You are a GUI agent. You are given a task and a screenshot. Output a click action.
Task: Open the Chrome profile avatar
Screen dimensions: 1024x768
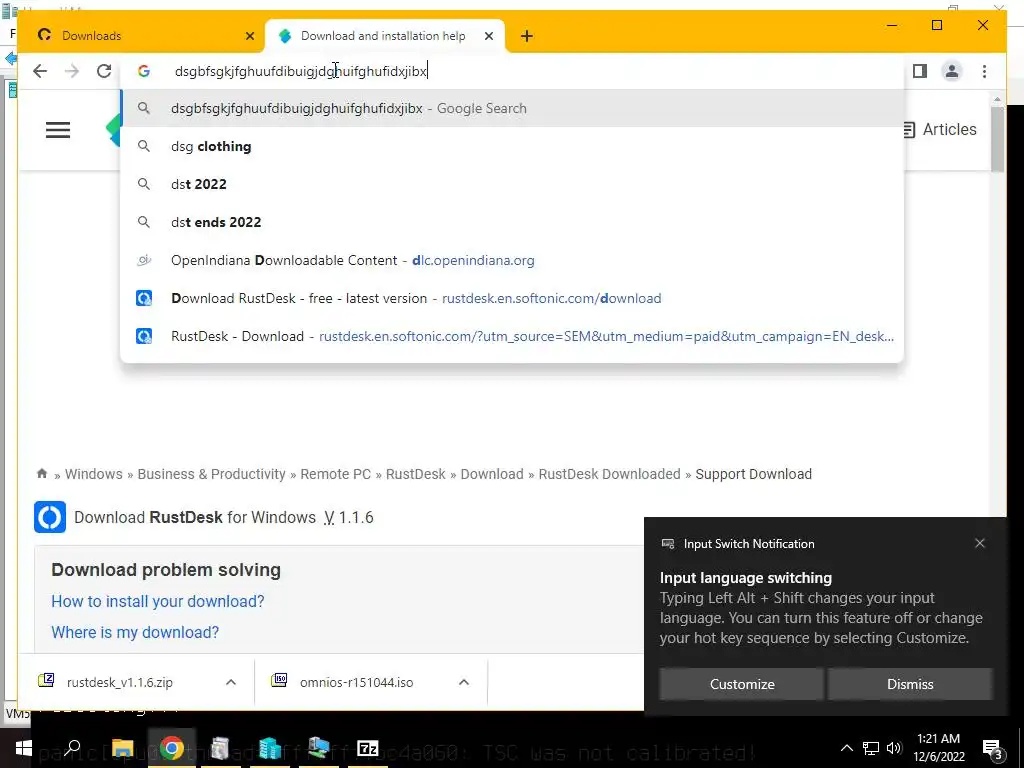(952, 71)
